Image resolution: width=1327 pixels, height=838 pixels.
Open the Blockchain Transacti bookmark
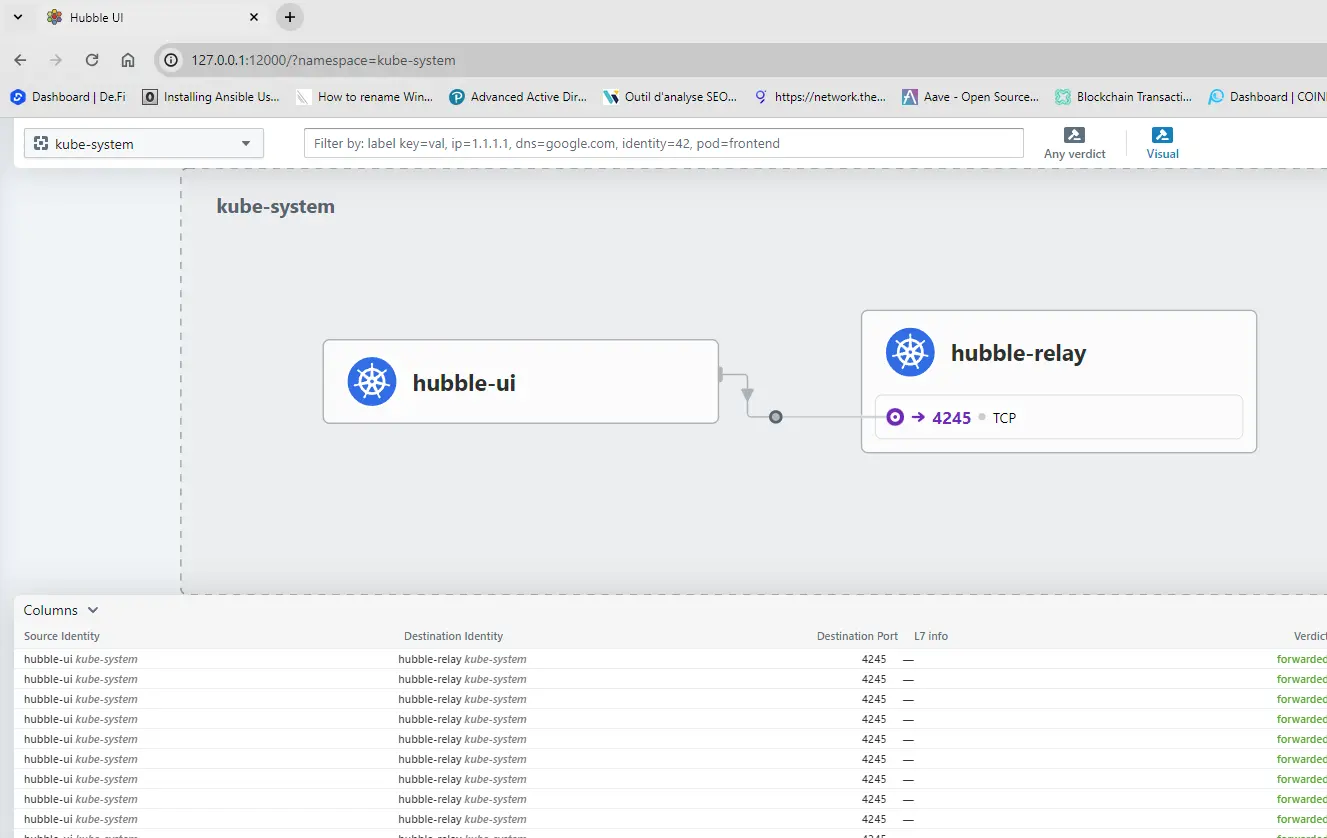tap(1124, 97)
